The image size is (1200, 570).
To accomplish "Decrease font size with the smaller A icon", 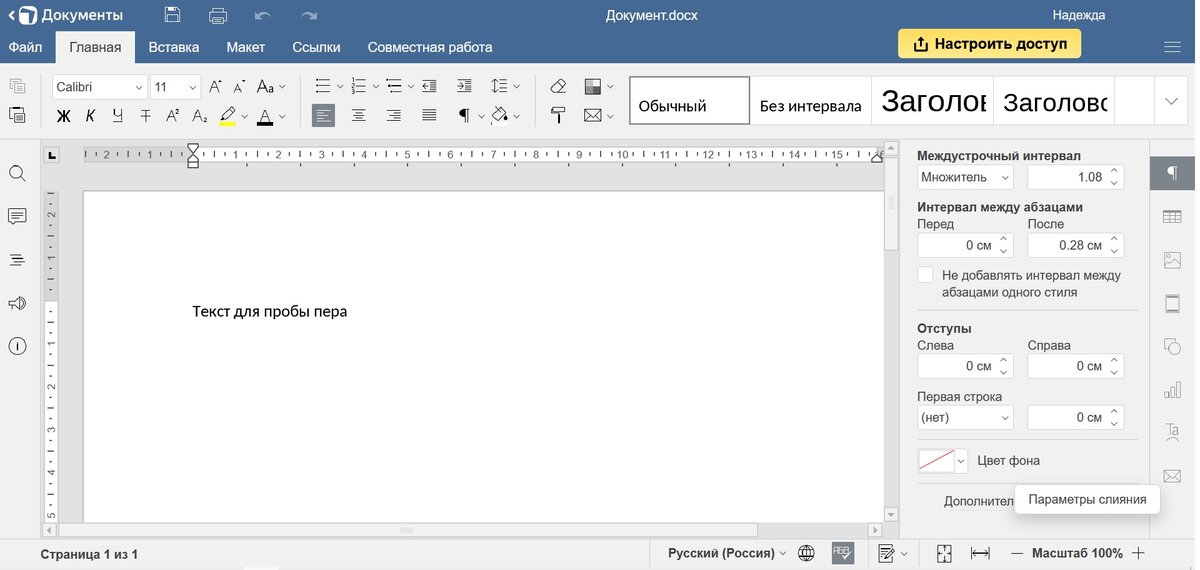I will 239,87.
